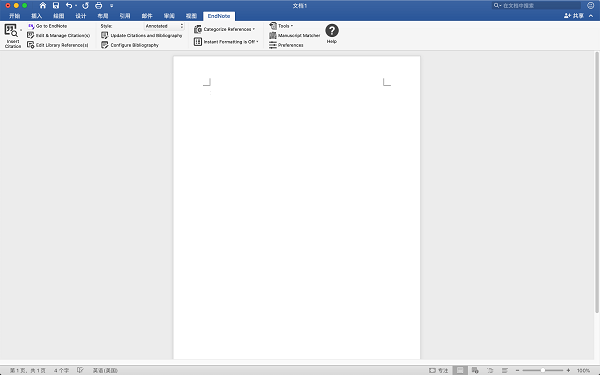600x375 pixels.
Task: Click the zoom slider handle
Action: [543, 370]
